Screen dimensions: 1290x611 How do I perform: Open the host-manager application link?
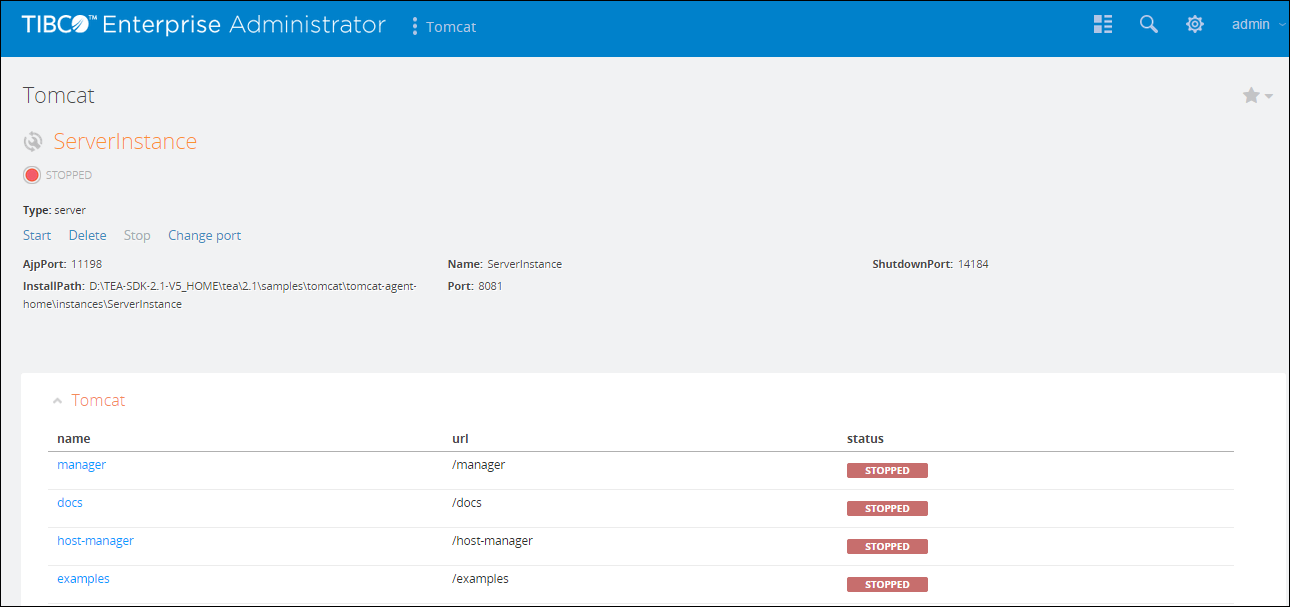[x=95, y=541]
